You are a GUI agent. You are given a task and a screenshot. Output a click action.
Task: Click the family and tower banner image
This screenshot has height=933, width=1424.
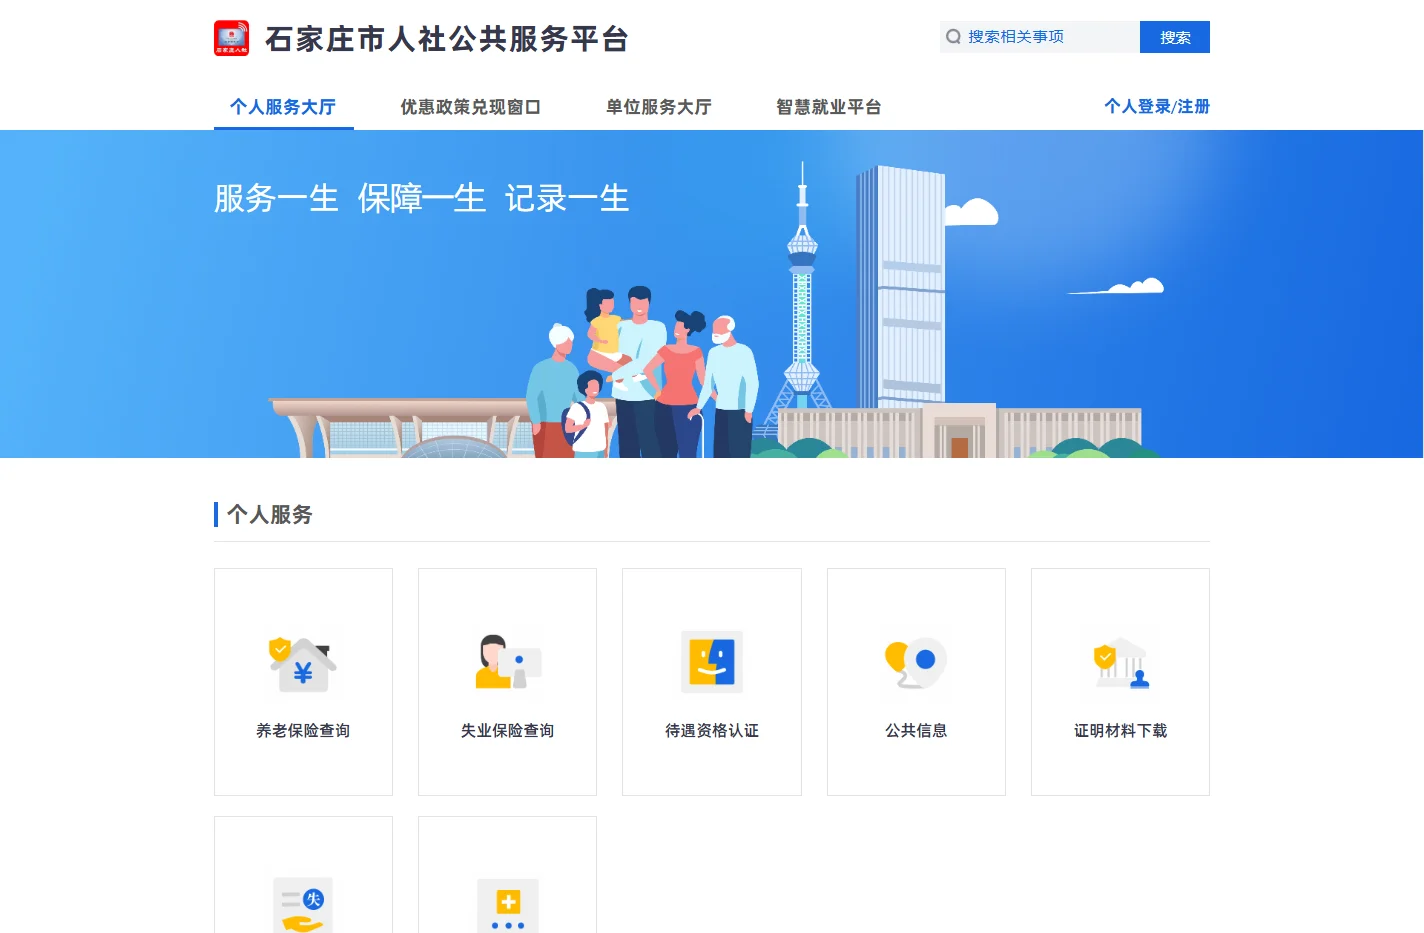coord(712,294)
